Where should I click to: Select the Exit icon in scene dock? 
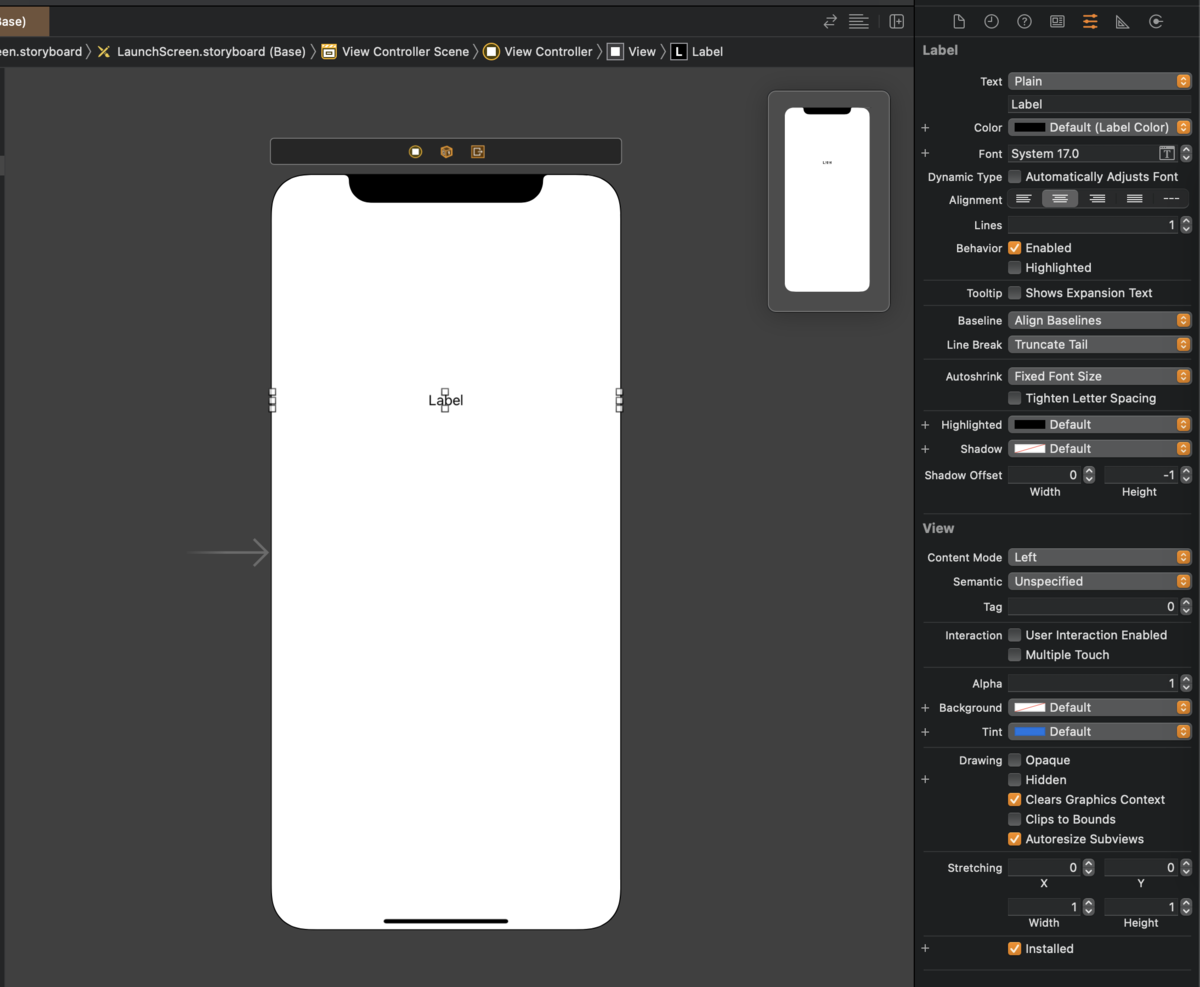point(478,152)
